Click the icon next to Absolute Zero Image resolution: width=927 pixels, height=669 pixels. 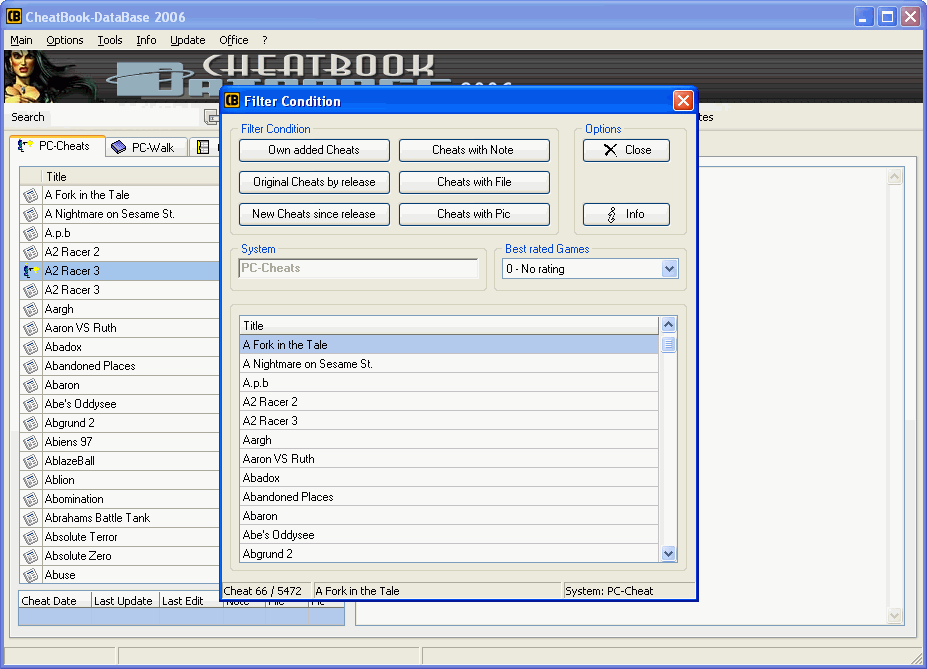pyautogui.click(x=30, y=556)
